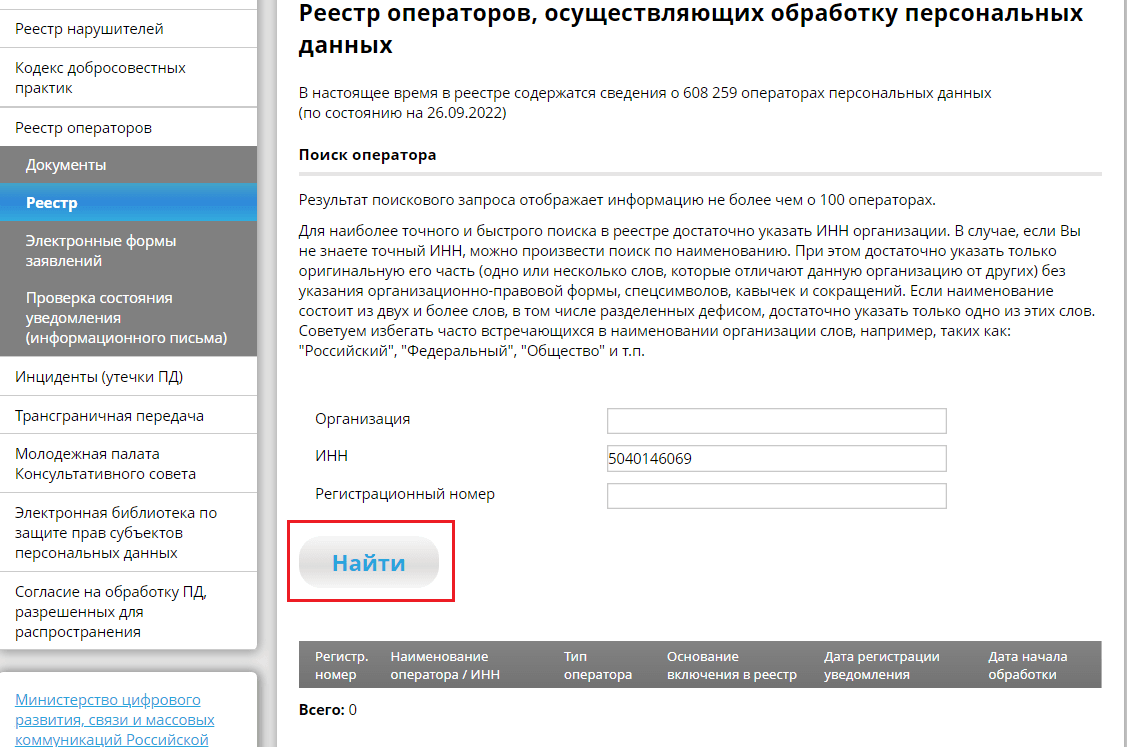Viewport: 1127px width, 747px height.
Task: Click the Дата регистрации уведомления column header
Action: pyautogui.click(x=881, y=665)
